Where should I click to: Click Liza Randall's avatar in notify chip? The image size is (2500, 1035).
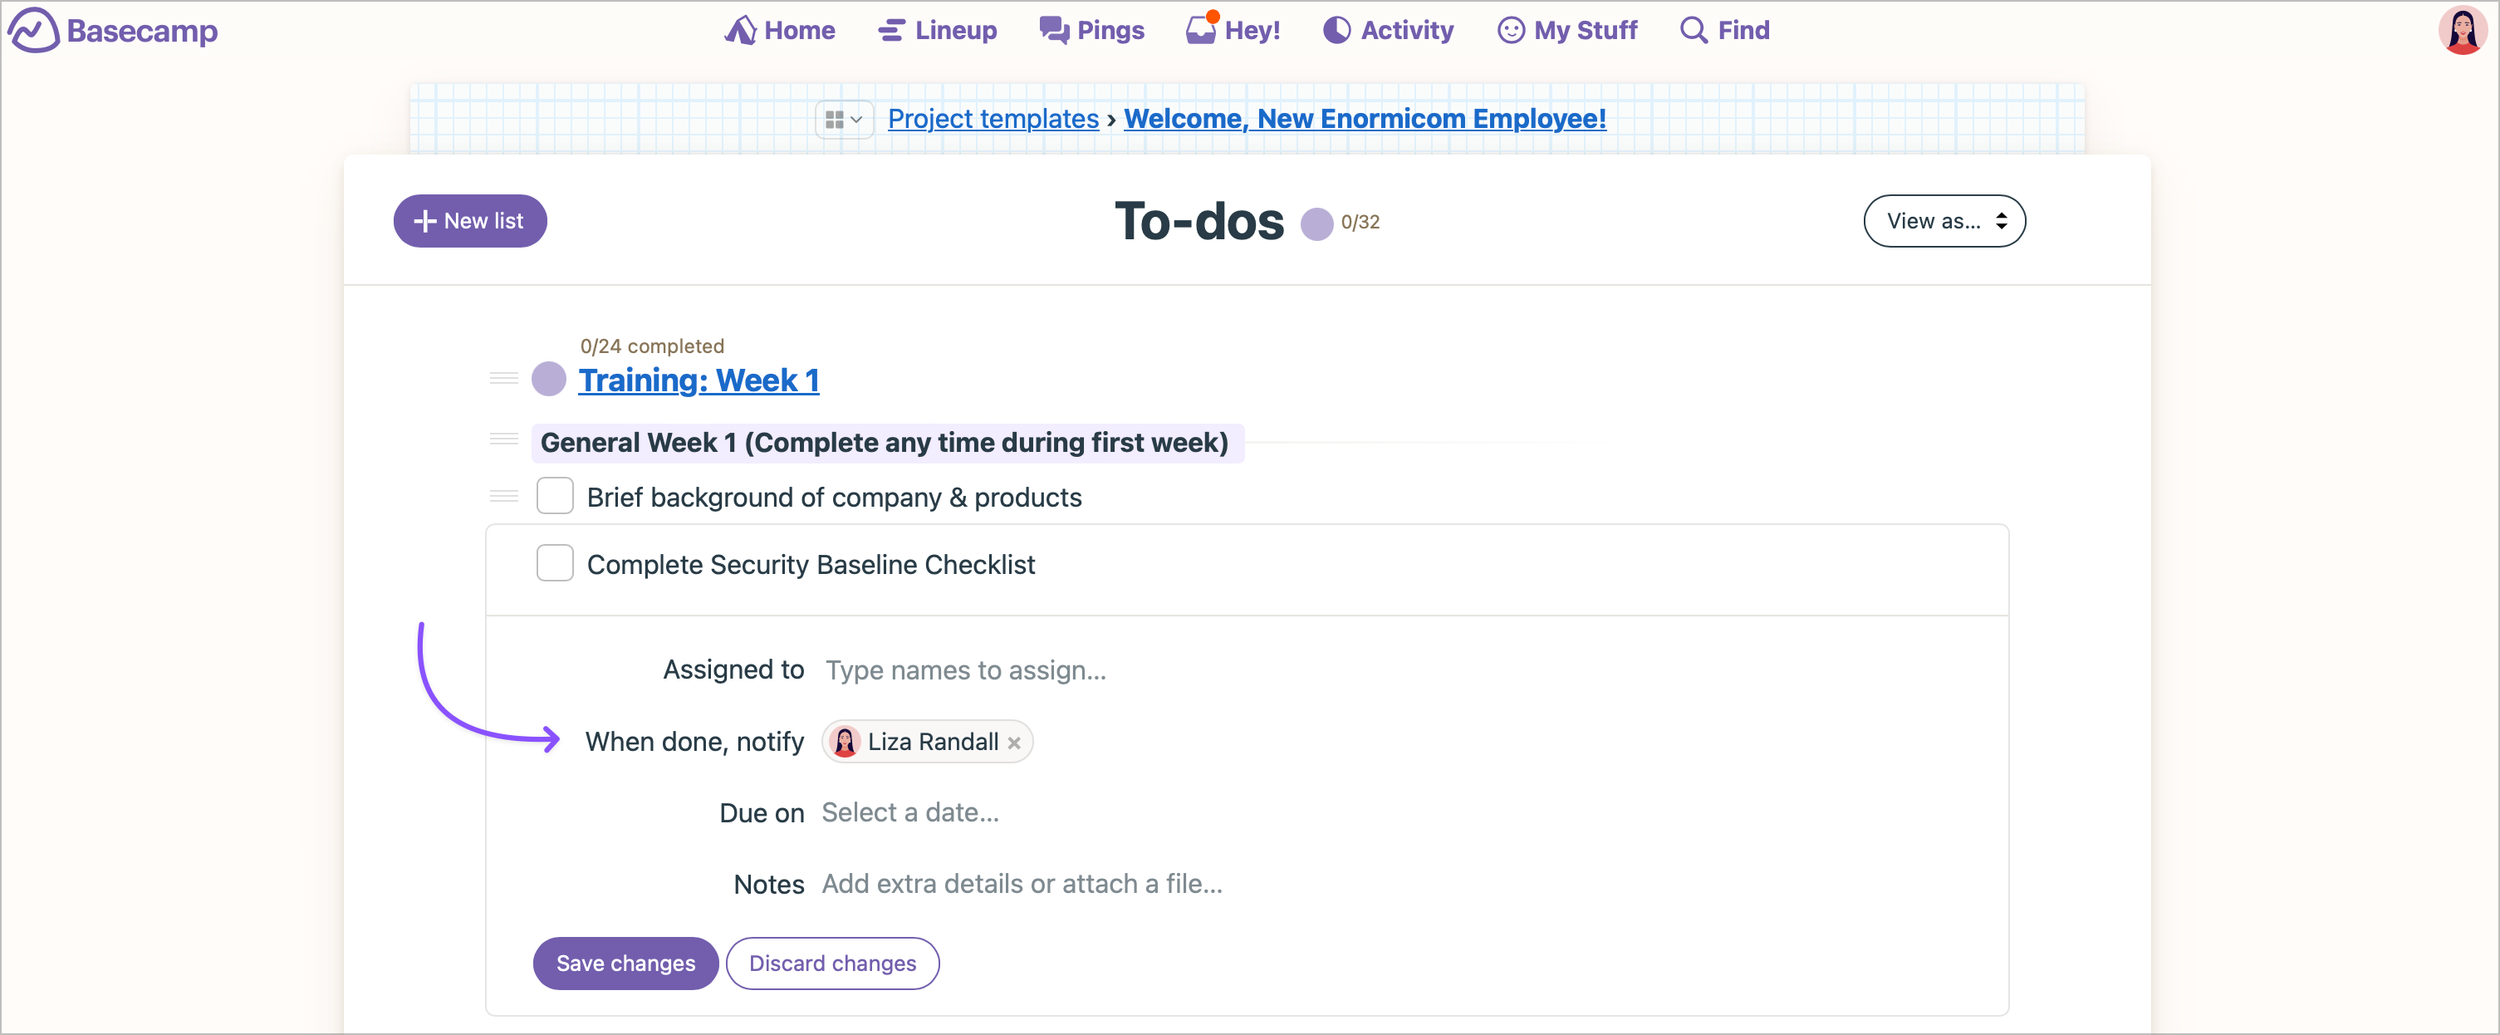(x=845, y=742)
